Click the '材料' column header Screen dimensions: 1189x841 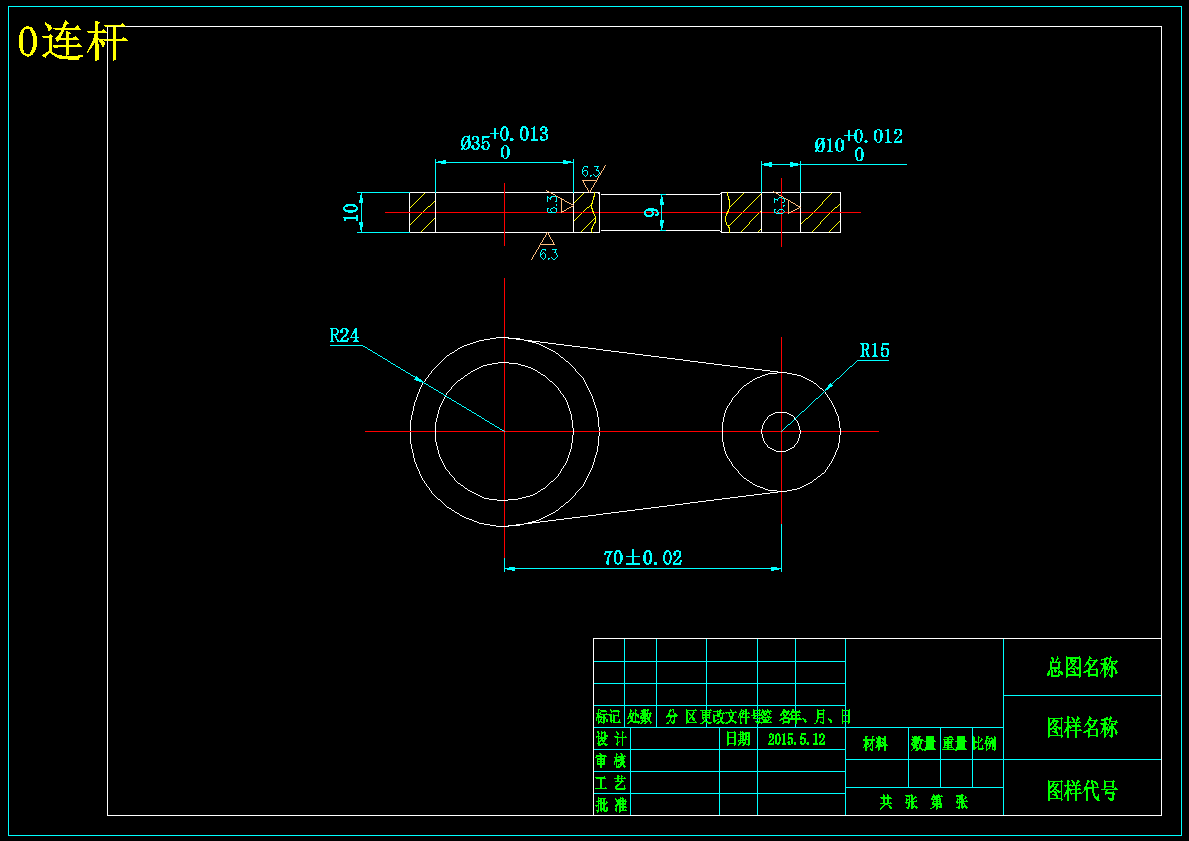tap(875, 744)
